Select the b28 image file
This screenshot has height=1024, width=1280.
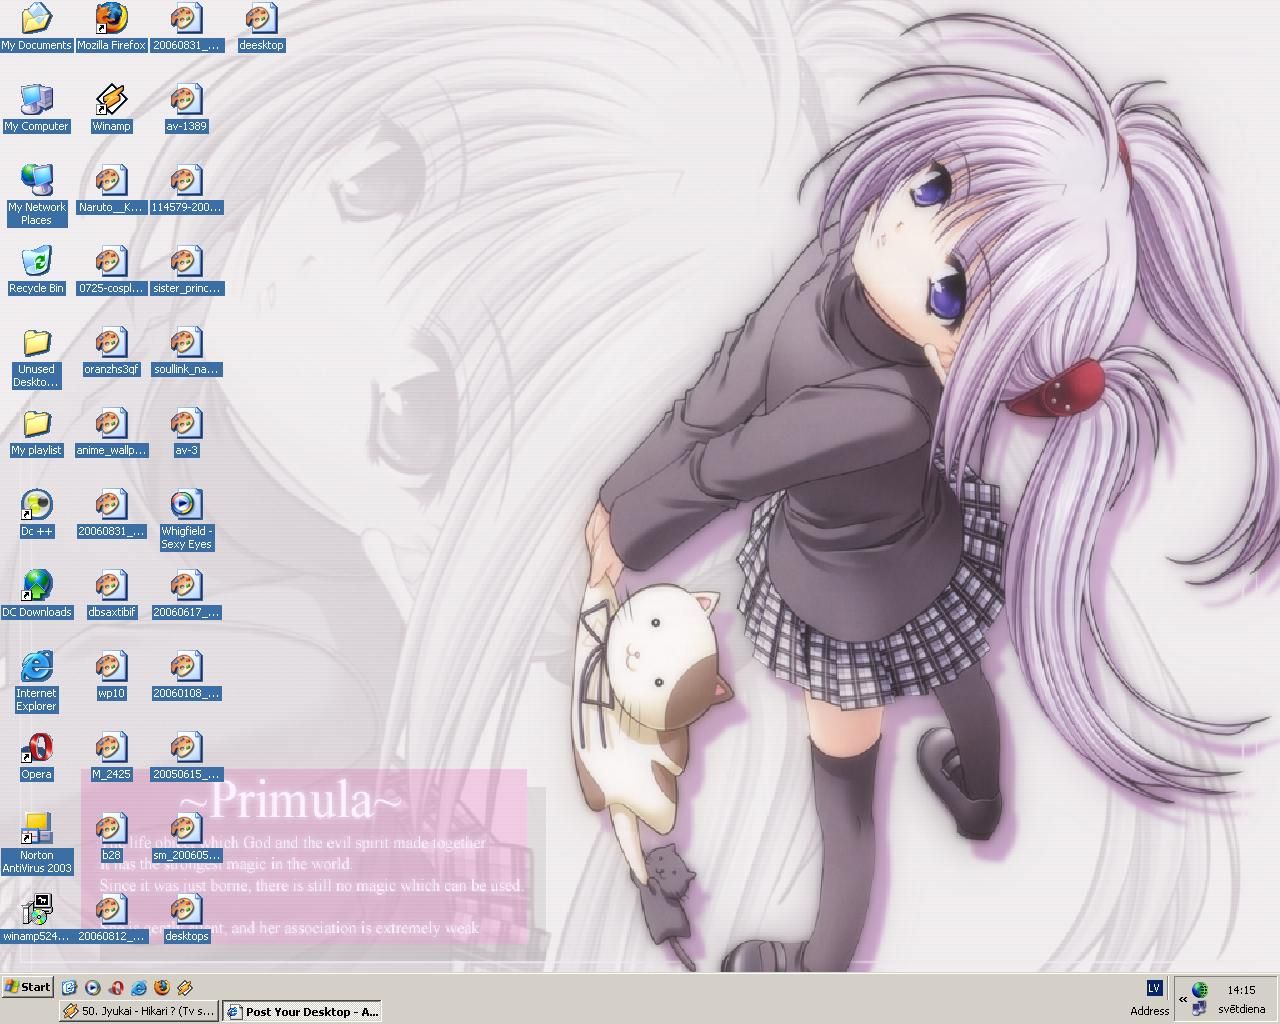click(111, 837)
